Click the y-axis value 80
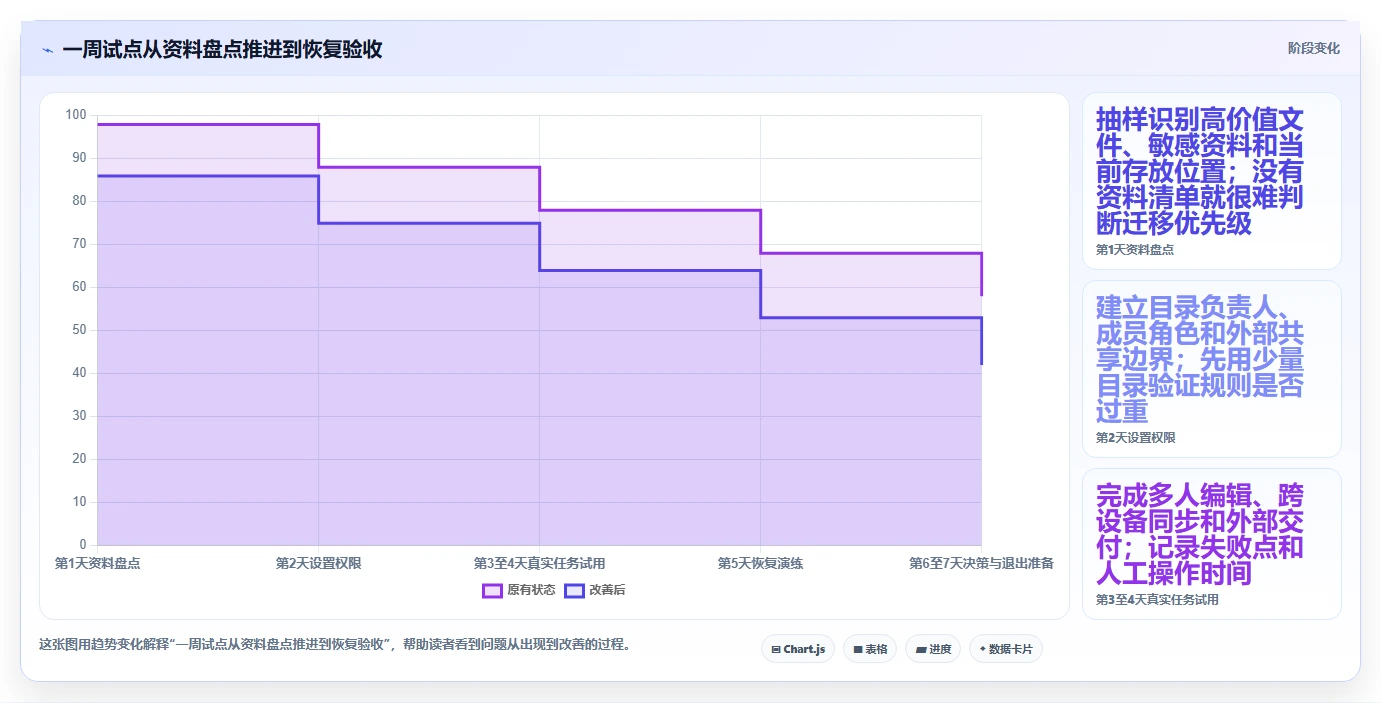This screenshot has height=703, width=1381. [x=80, y=201]
